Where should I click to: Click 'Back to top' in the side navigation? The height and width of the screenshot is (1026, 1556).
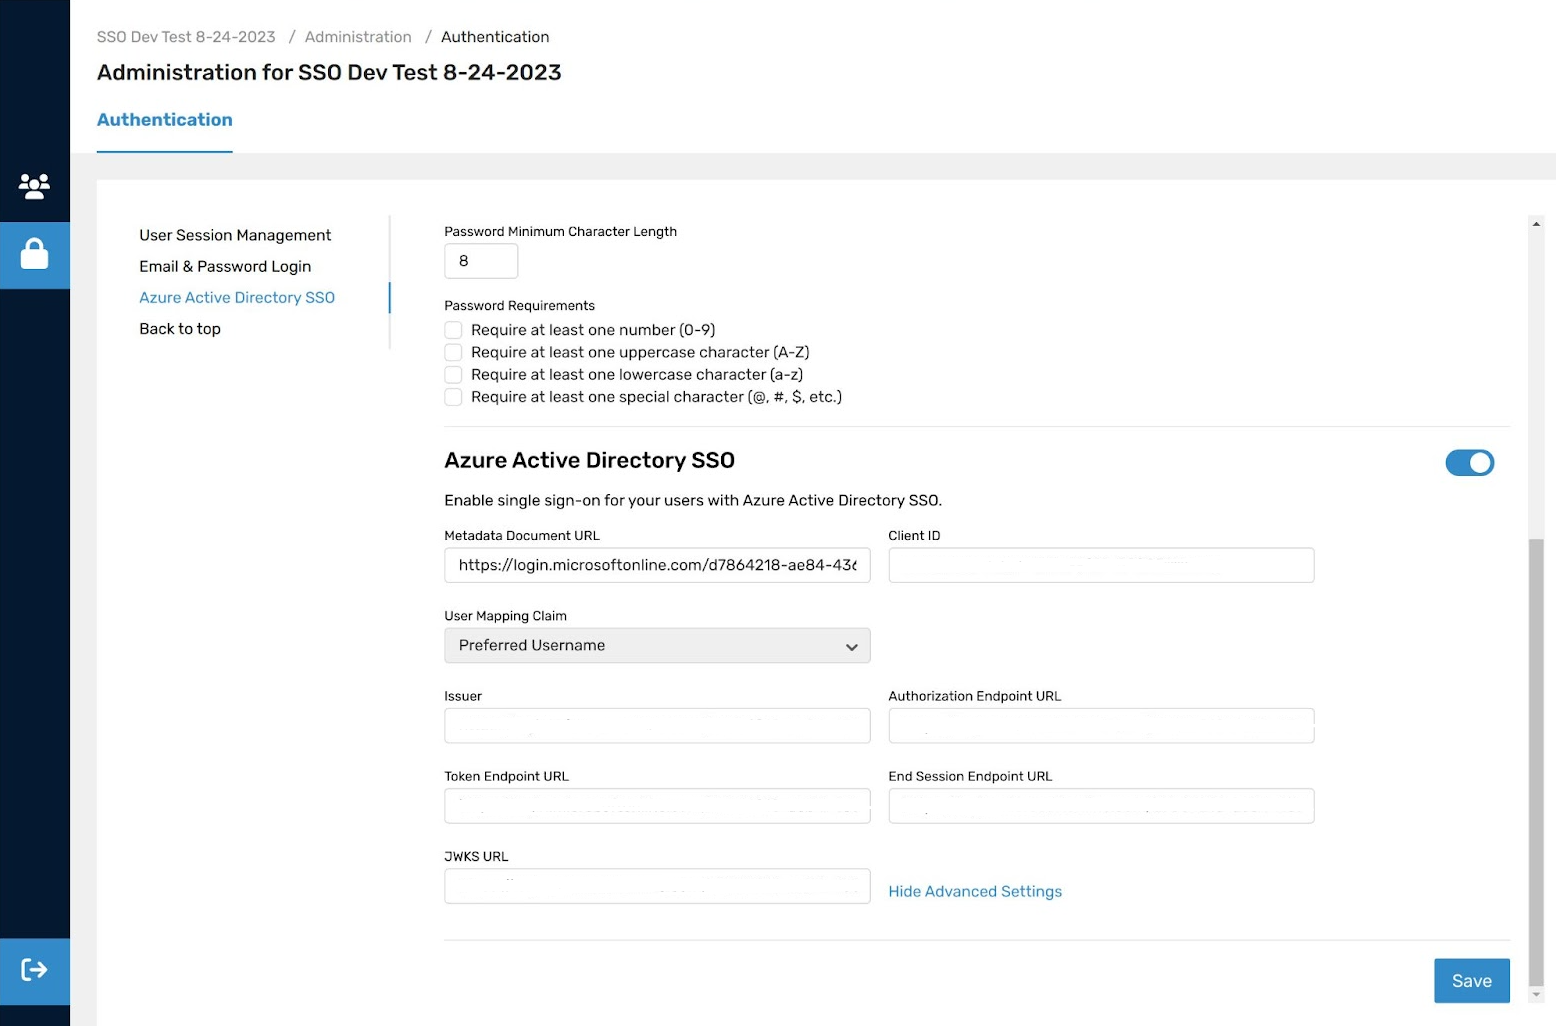pos(180,328)
